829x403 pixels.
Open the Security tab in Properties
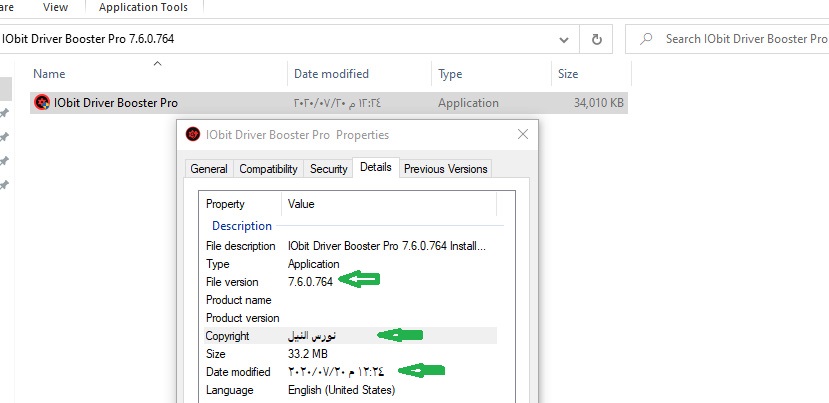coord(328,169)
